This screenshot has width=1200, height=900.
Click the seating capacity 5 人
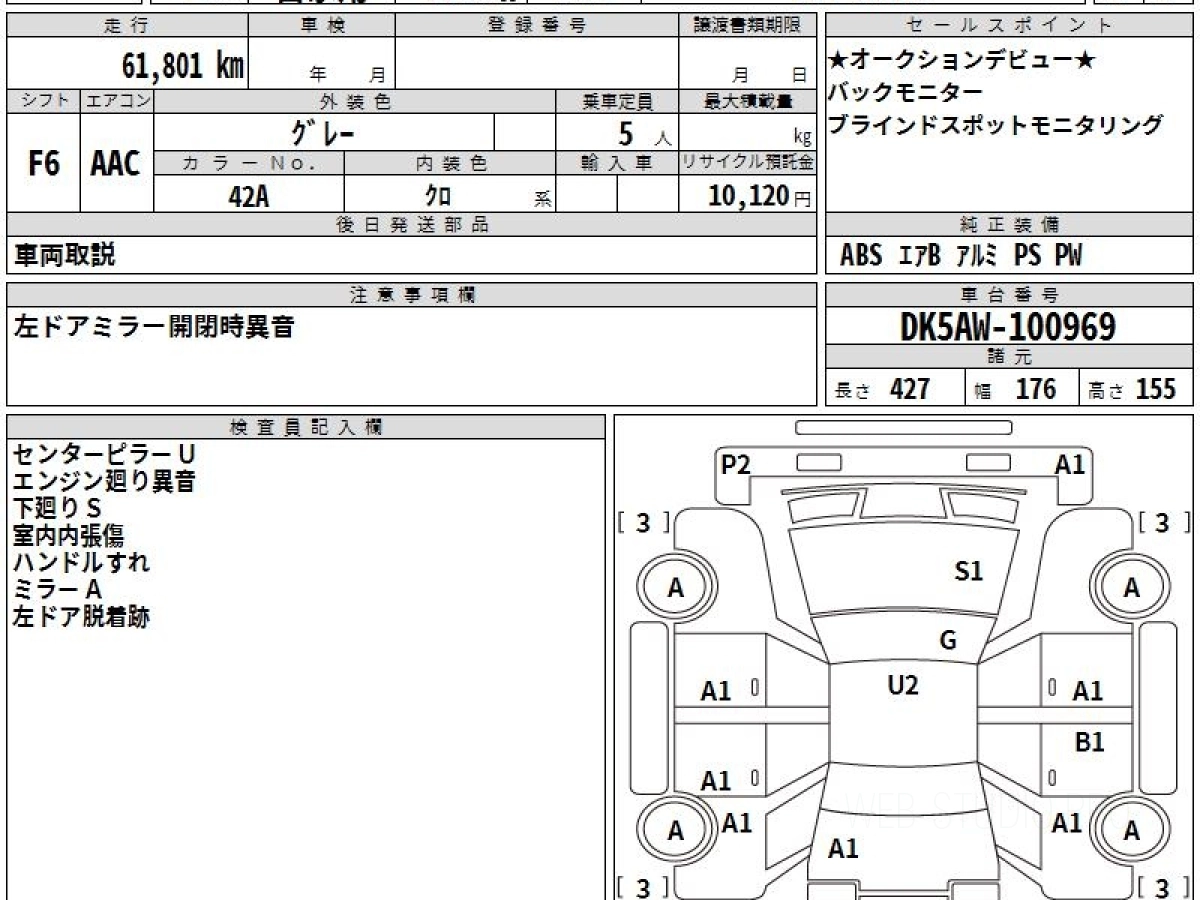point(644,133)
